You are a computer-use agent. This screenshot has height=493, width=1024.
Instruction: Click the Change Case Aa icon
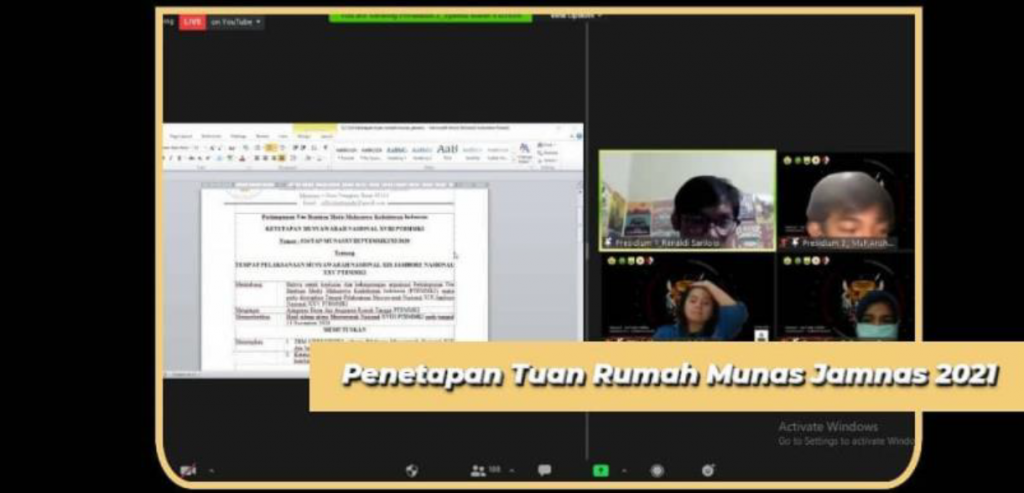(x=232, y=148)
